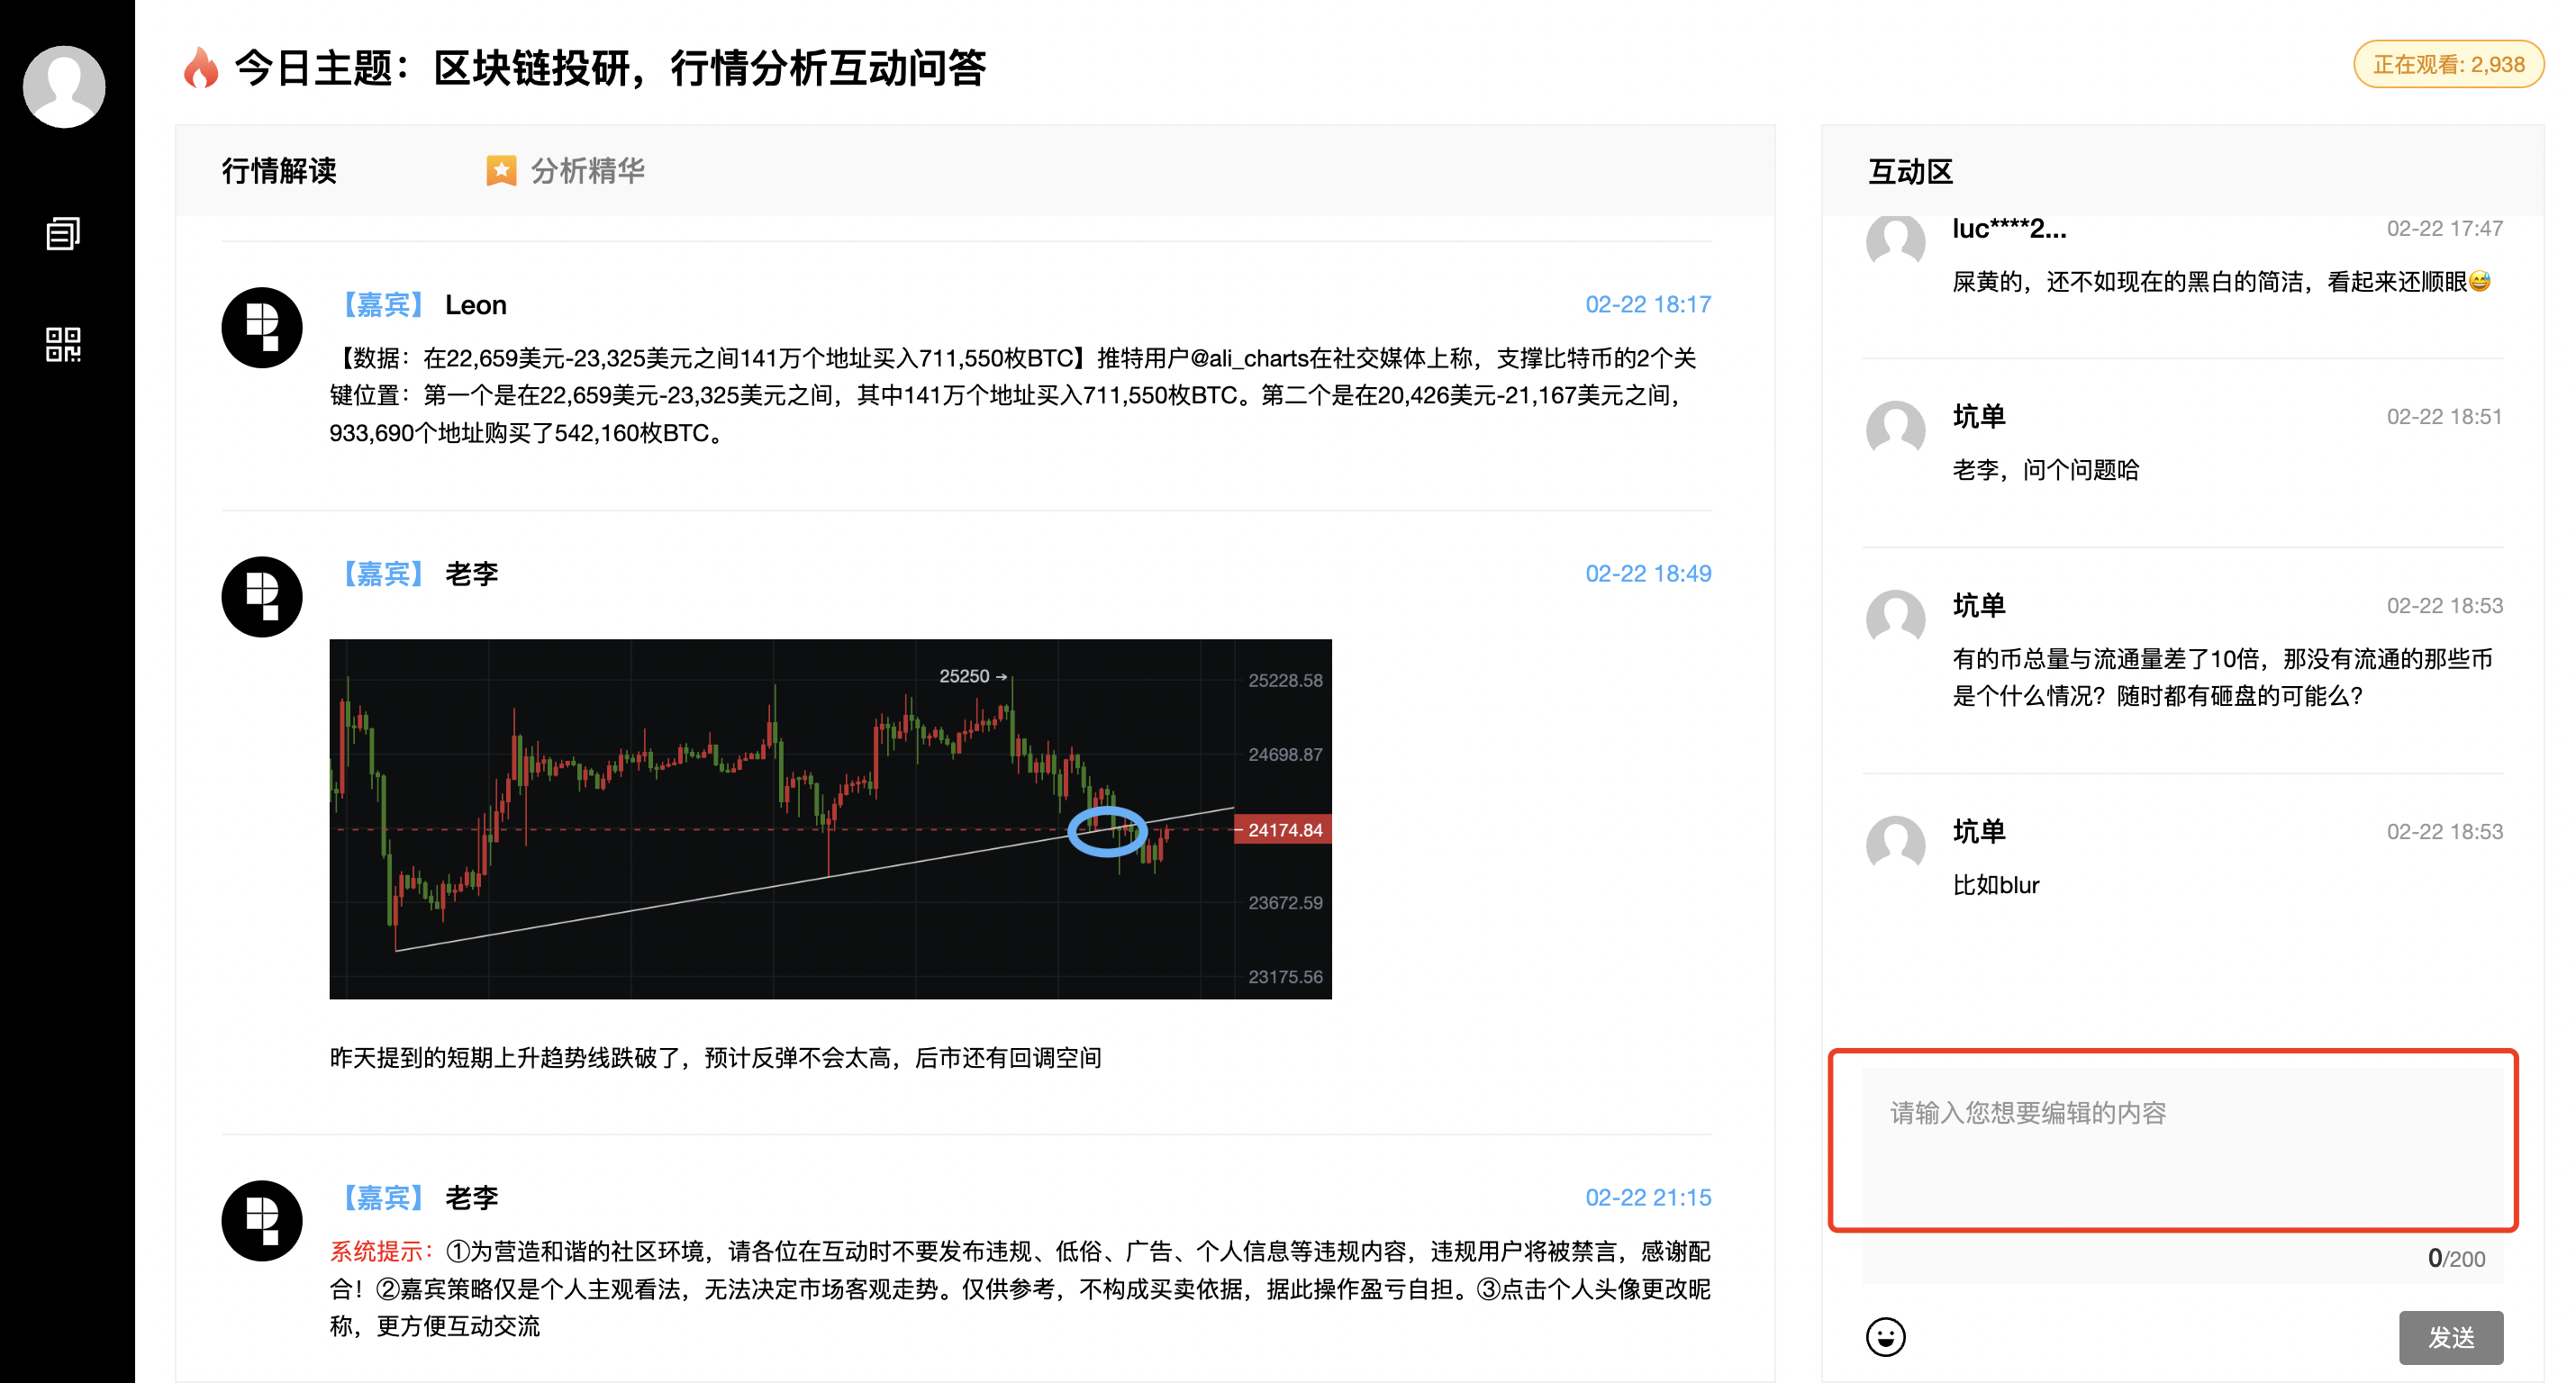Click the guest name Leon
The width and height of the screenshot is (2576, 1383).
coord(476,305)
